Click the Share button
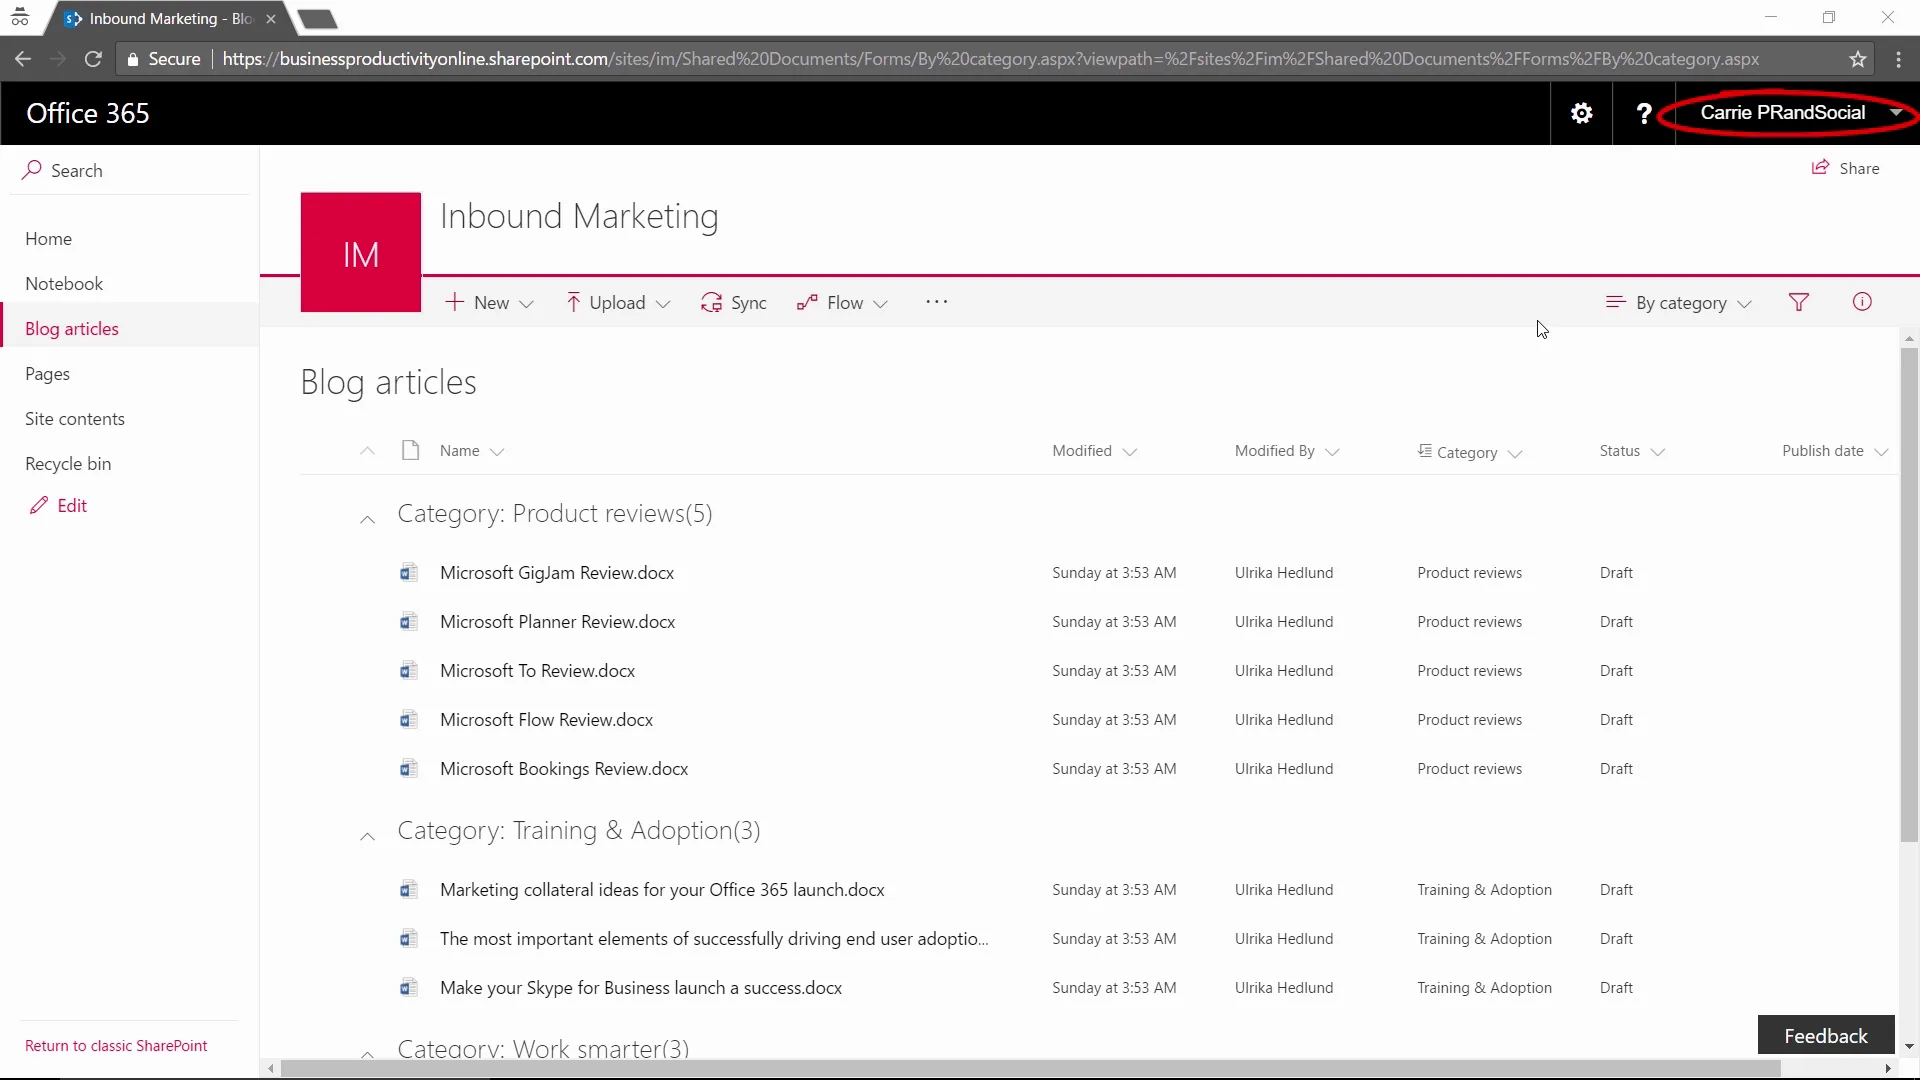The image size is (1920, 1080). [1846, 168]
